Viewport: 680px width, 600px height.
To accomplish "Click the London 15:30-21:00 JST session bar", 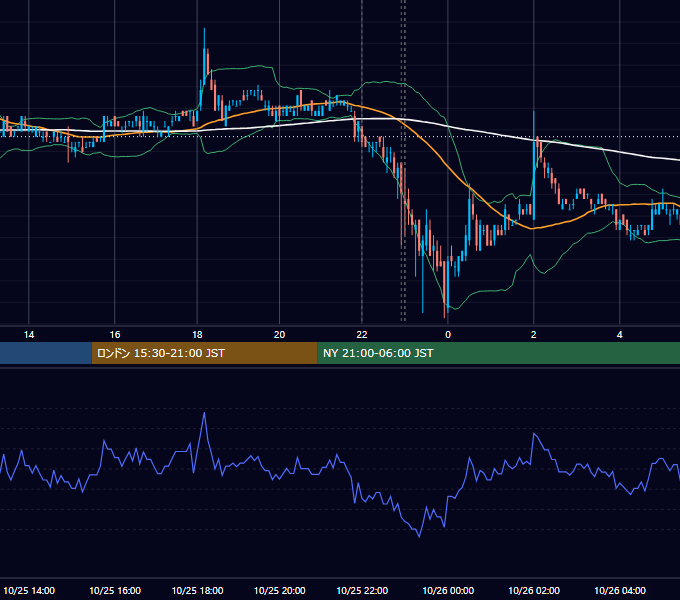I will pos(204,353).
